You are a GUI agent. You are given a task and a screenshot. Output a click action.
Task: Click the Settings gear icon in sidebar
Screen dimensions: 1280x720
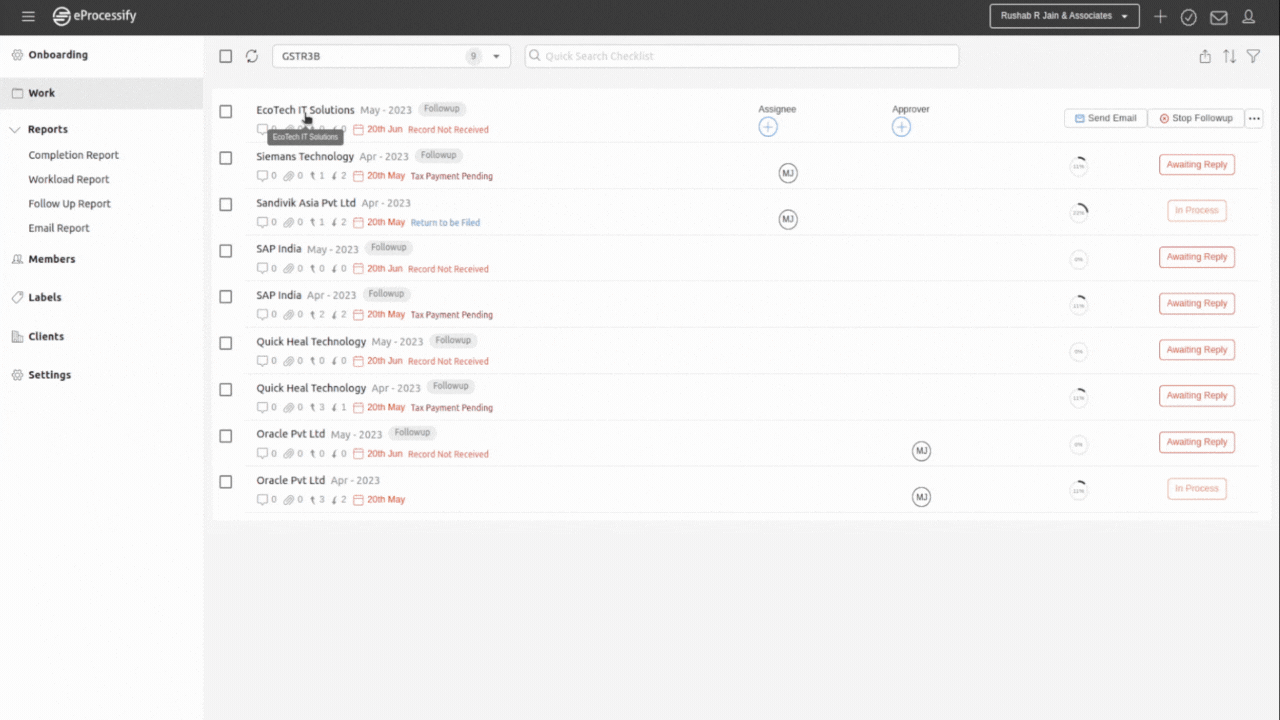(17, 375)
